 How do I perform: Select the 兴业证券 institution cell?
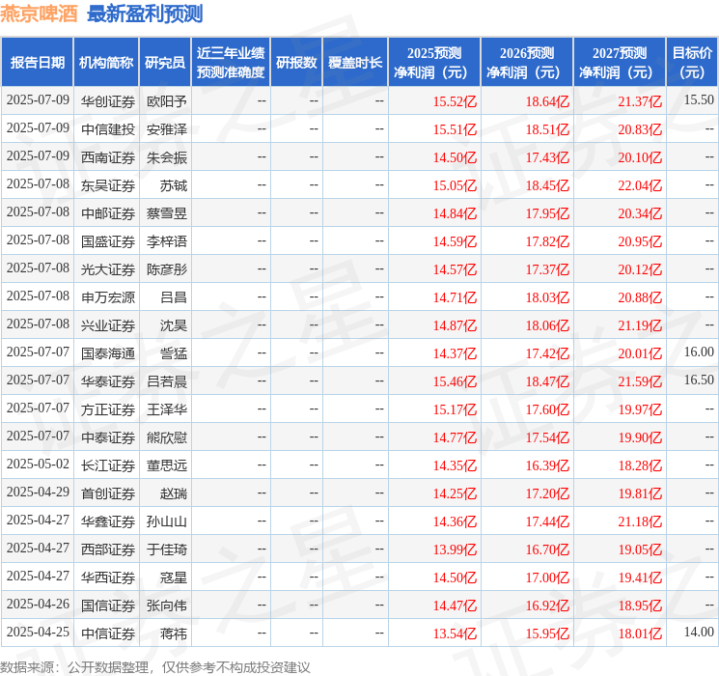[108, 325]
